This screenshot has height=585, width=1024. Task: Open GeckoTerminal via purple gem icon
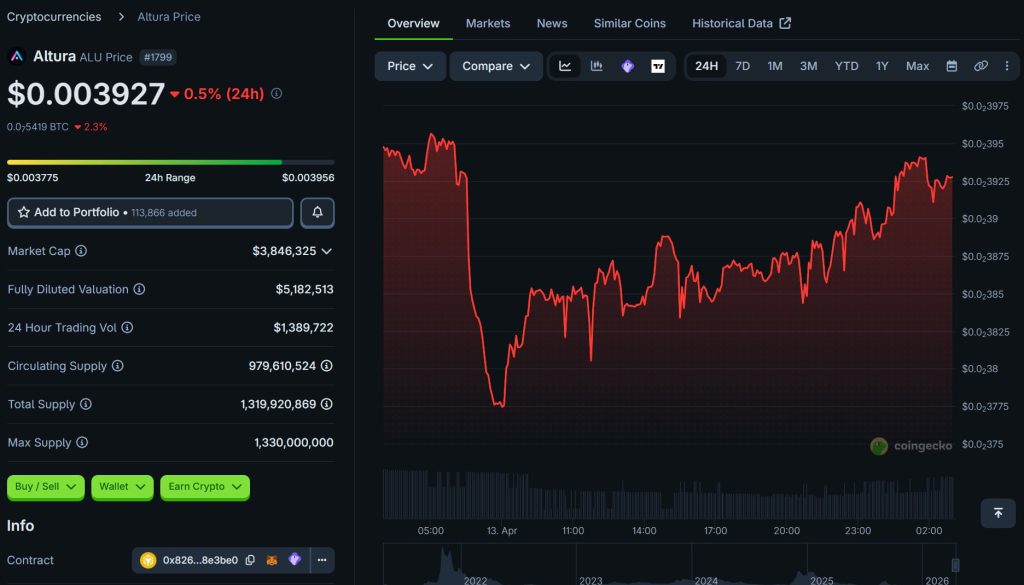(x=629, y=65)
